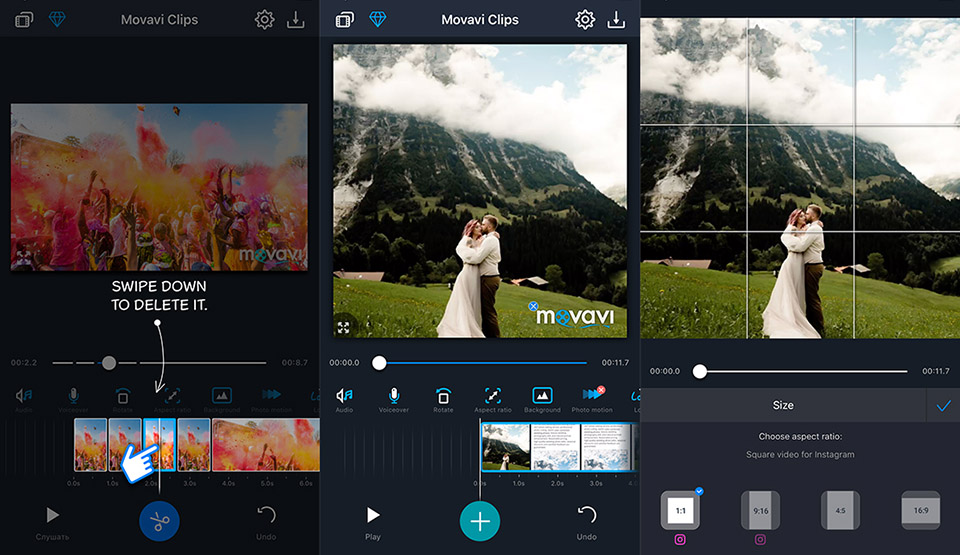The width and height of the screenshot is (960, 555).
Task: Open settings gear in middle screen header
Action: click(585, 20)
